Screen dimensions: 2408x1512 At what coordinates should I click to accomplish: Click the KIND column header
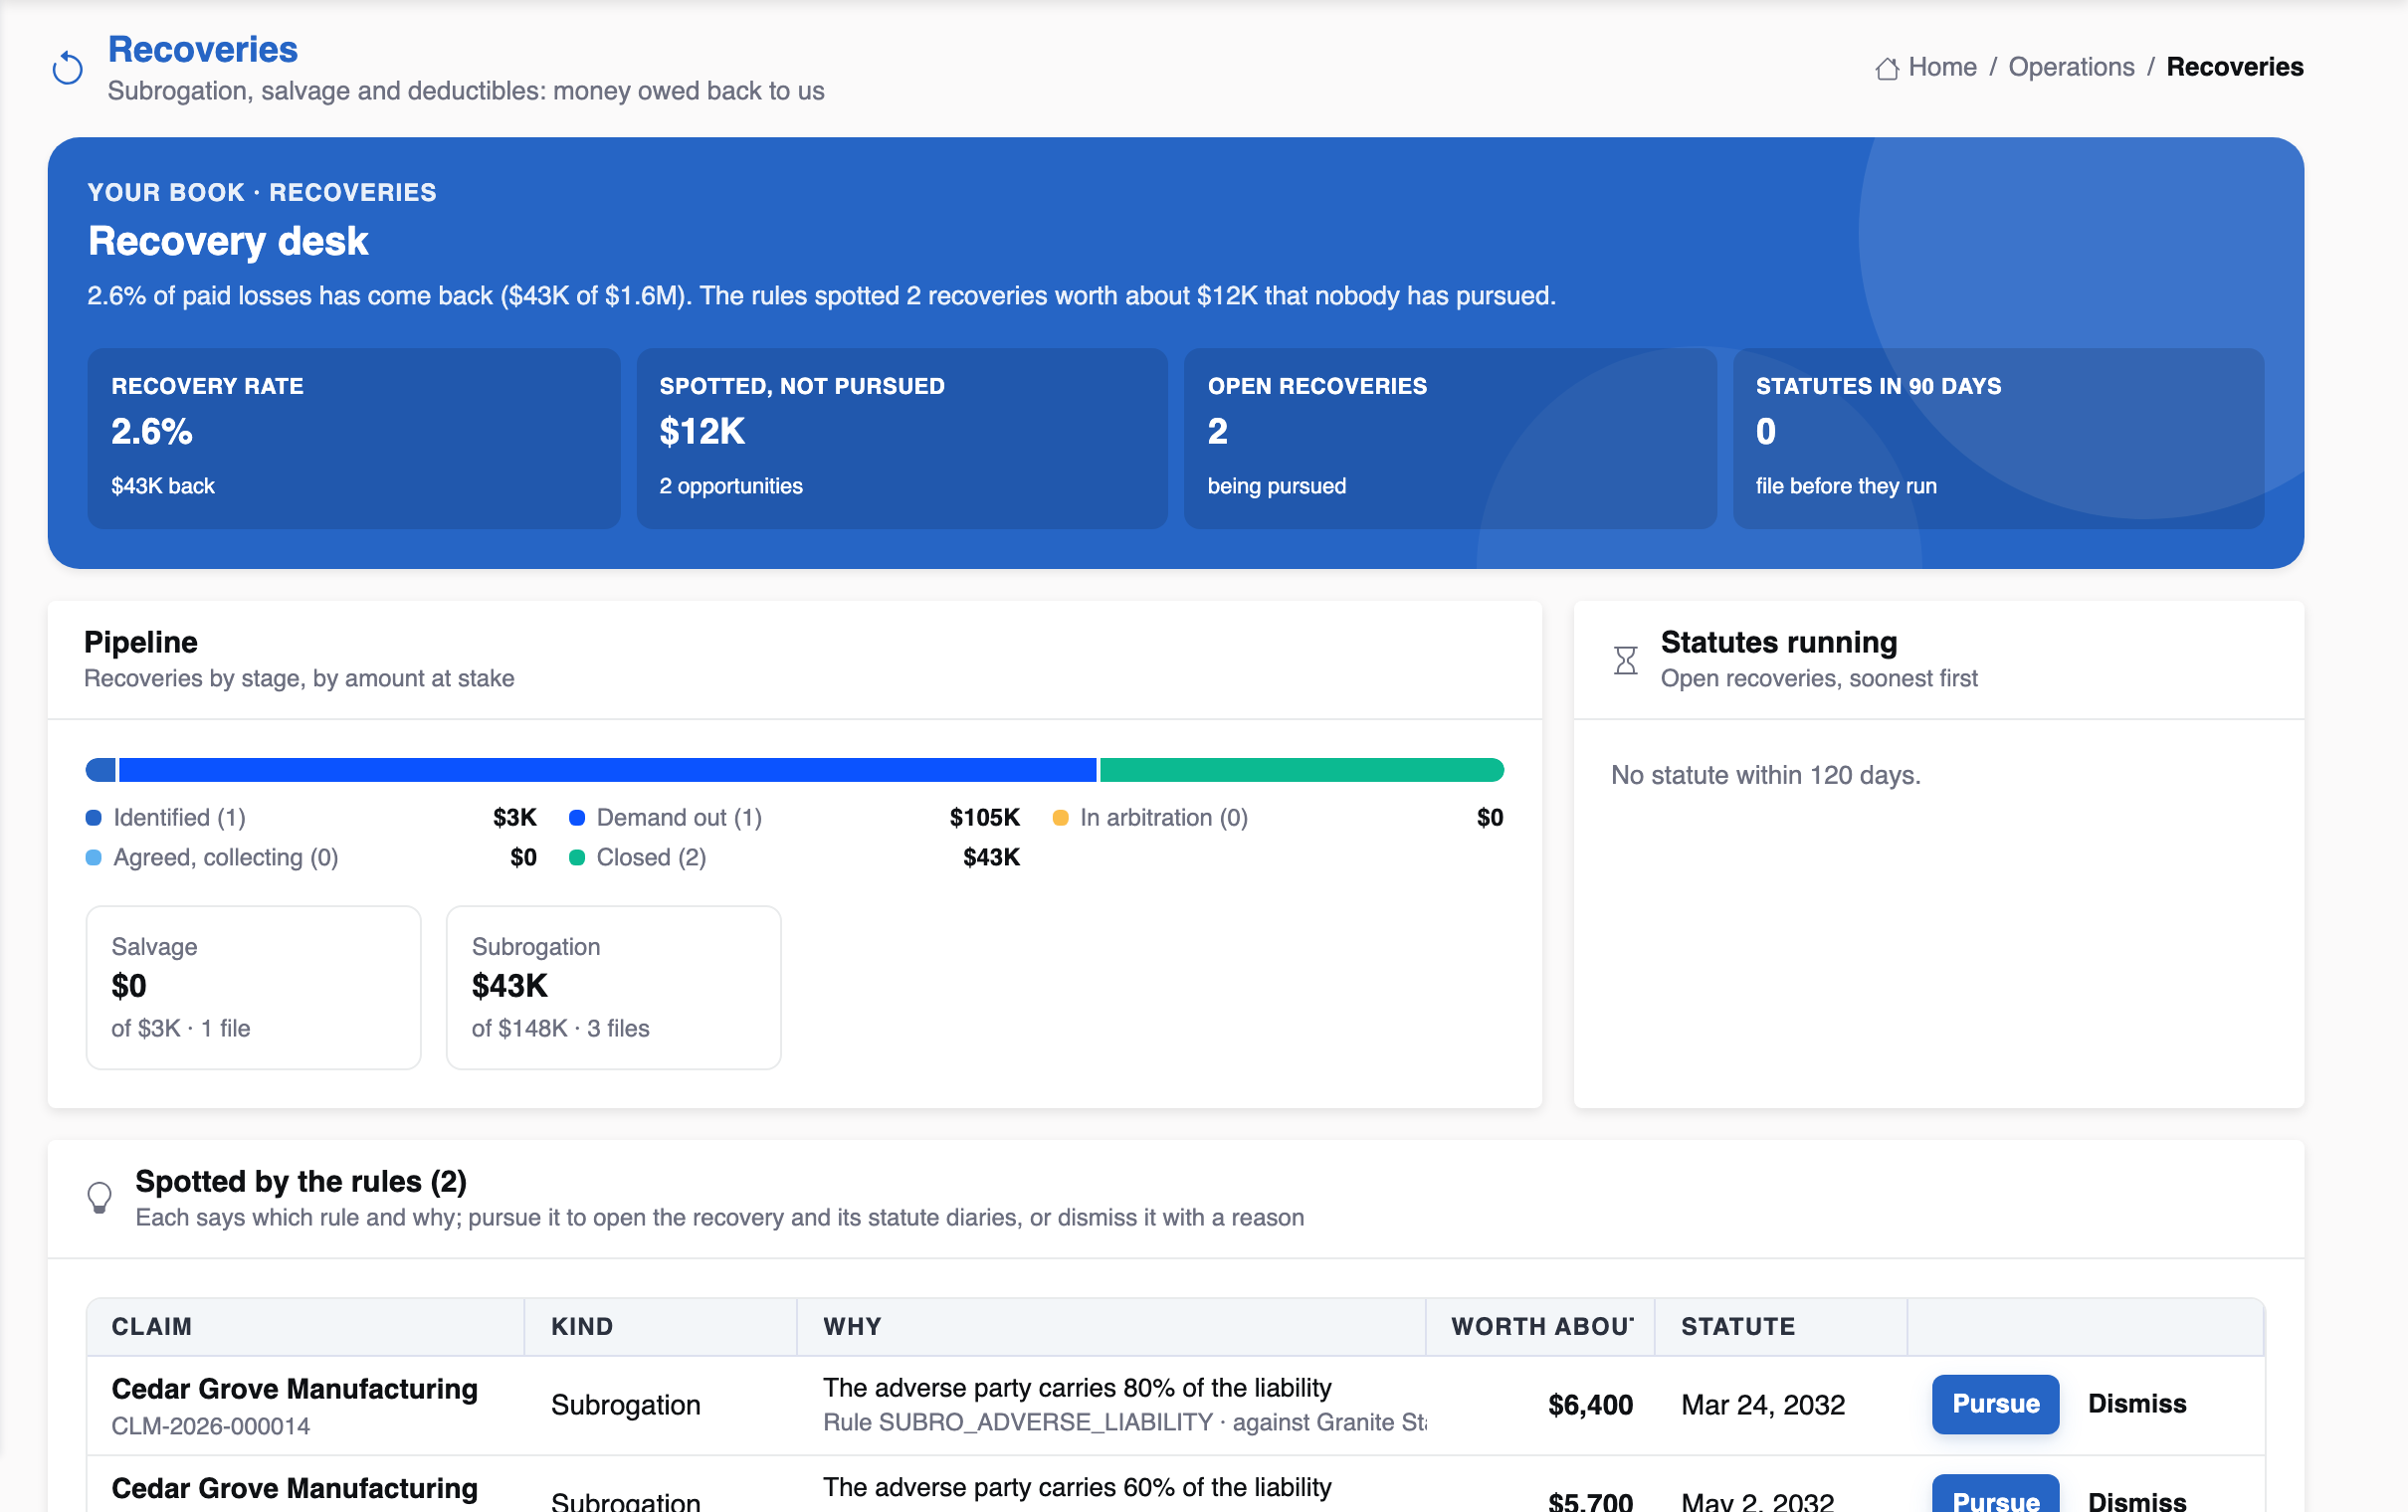point(660,1326)
